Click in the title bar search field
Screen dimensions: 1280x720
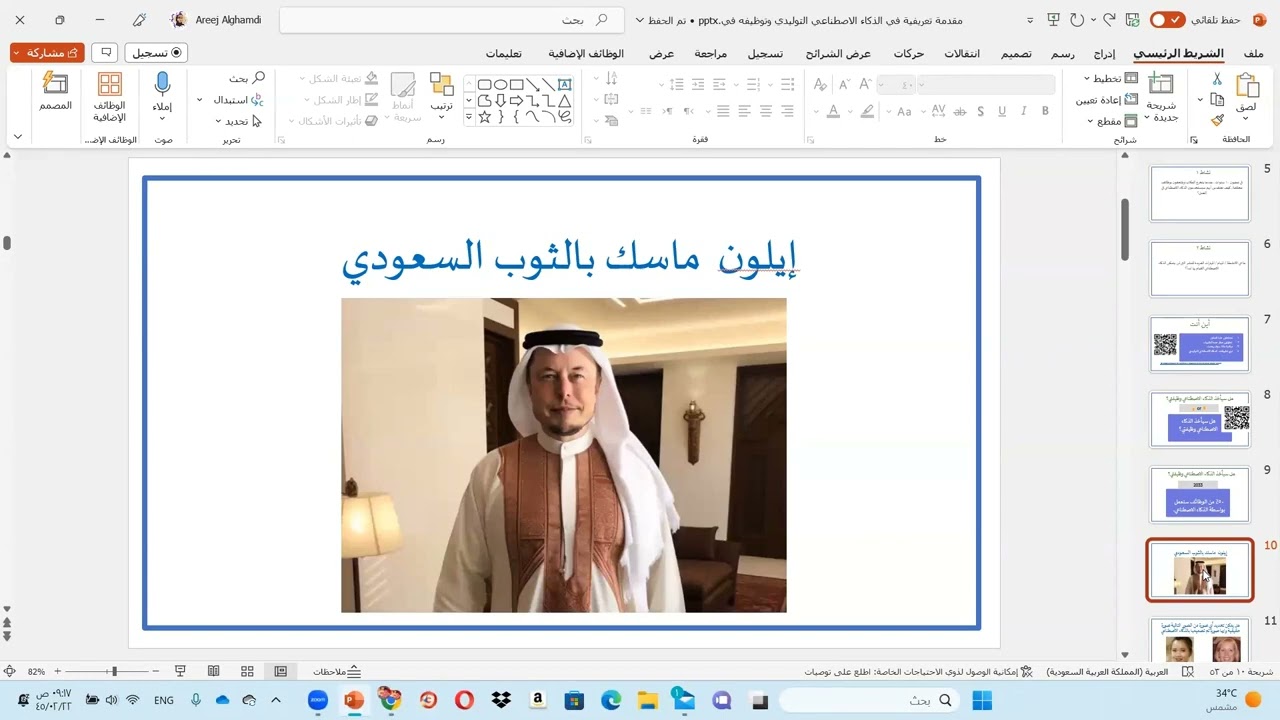point(451,20)
